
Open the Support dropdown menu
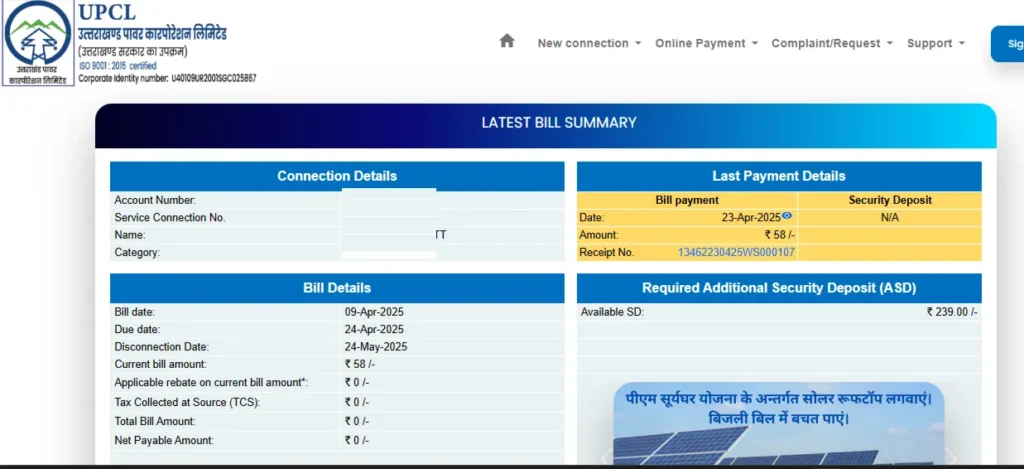pyautogui.click(x=935, y=43)
